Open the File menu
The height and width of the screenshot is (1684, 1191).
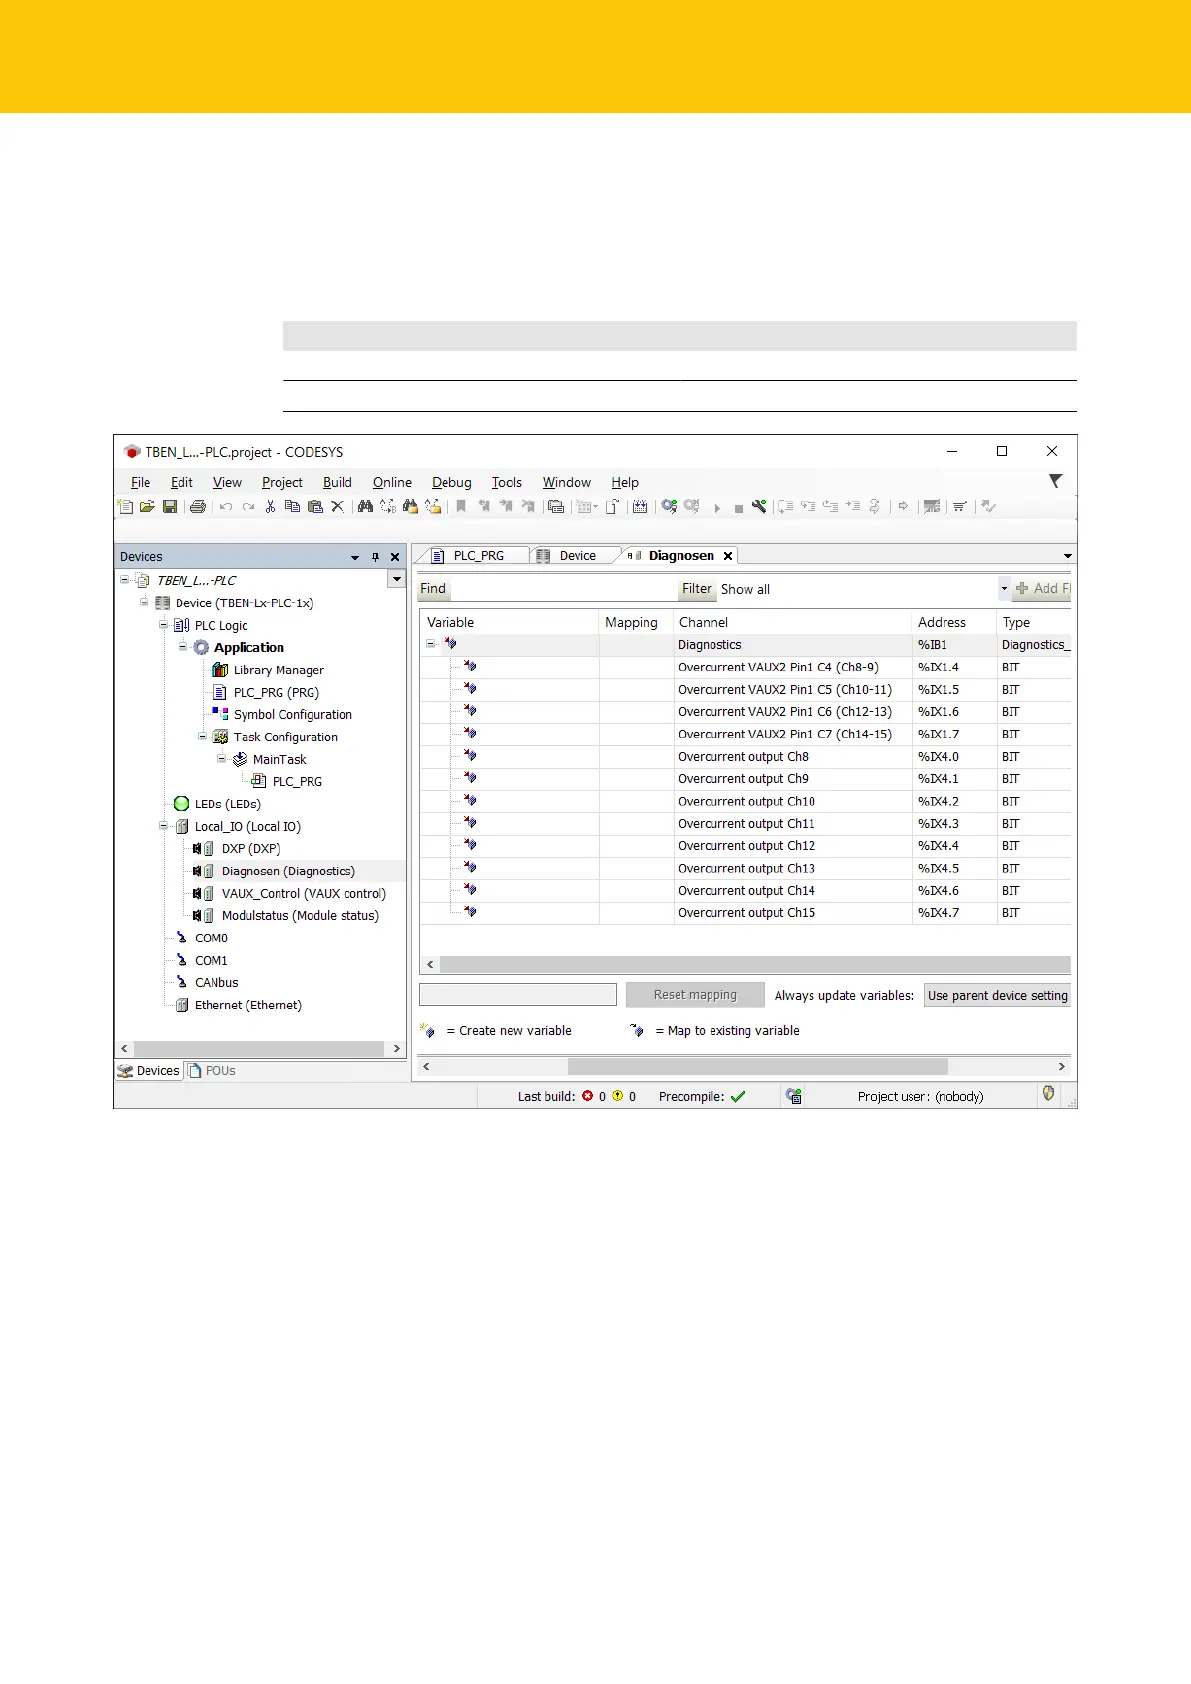point(141,482)
